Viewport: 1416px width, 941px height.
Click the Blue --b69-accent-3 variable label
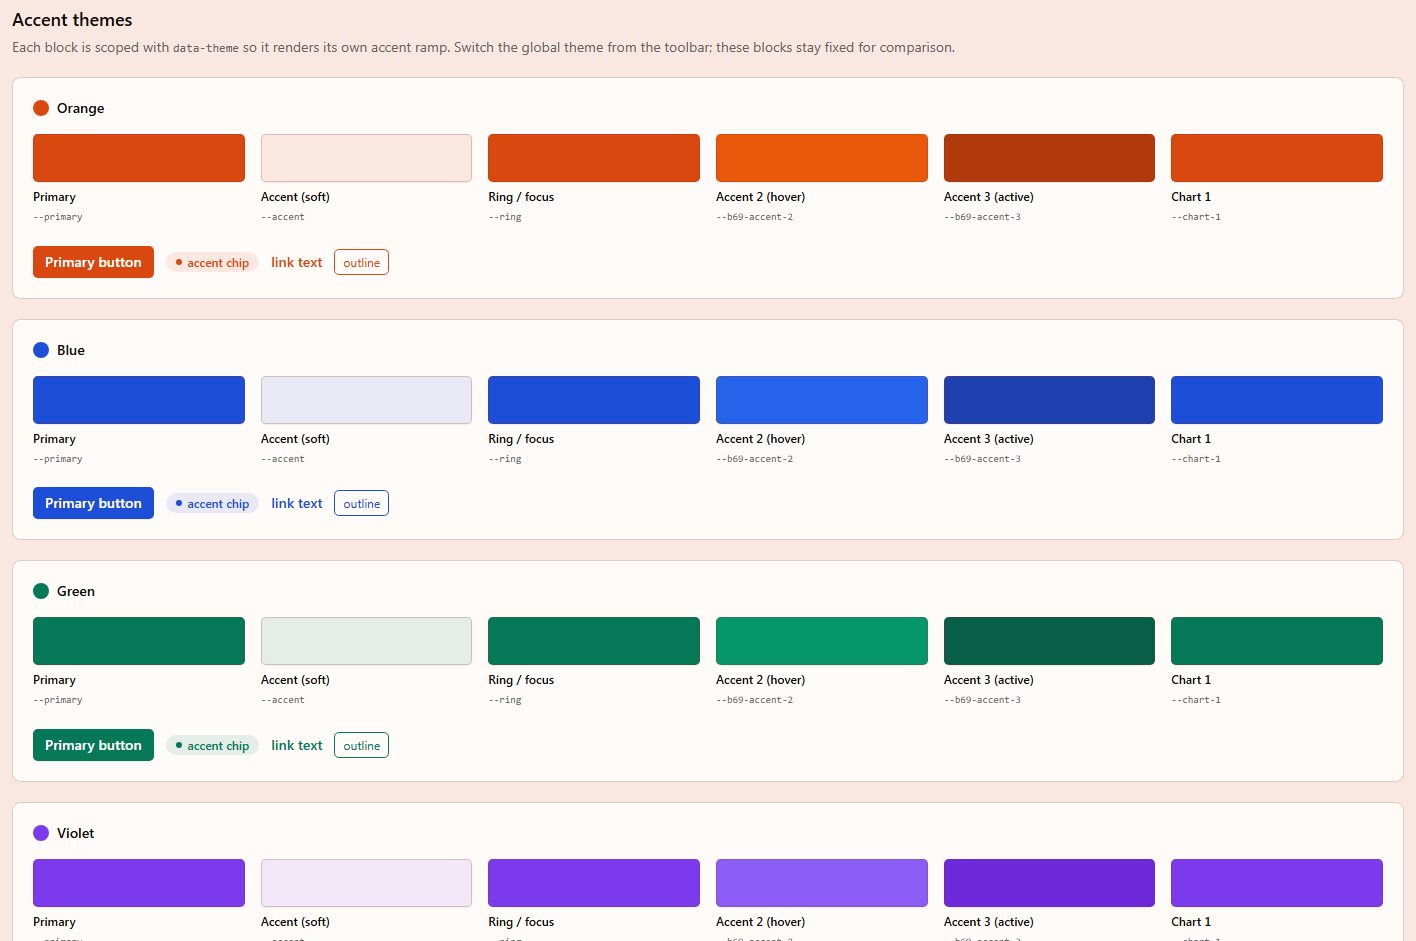pos(982,459)
